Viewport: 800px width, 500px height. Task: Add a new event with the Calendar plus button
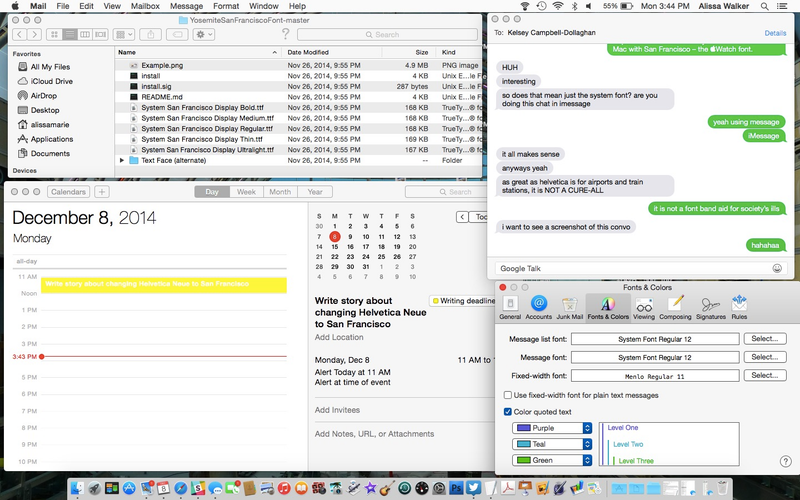click(102, 192)
